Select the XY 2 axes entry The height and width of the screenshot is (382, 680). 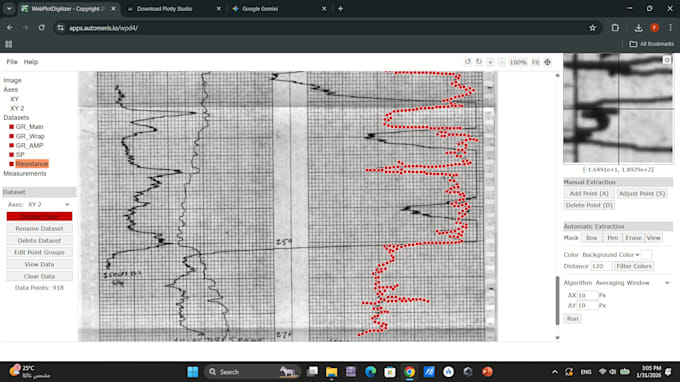tap(17, 108)
